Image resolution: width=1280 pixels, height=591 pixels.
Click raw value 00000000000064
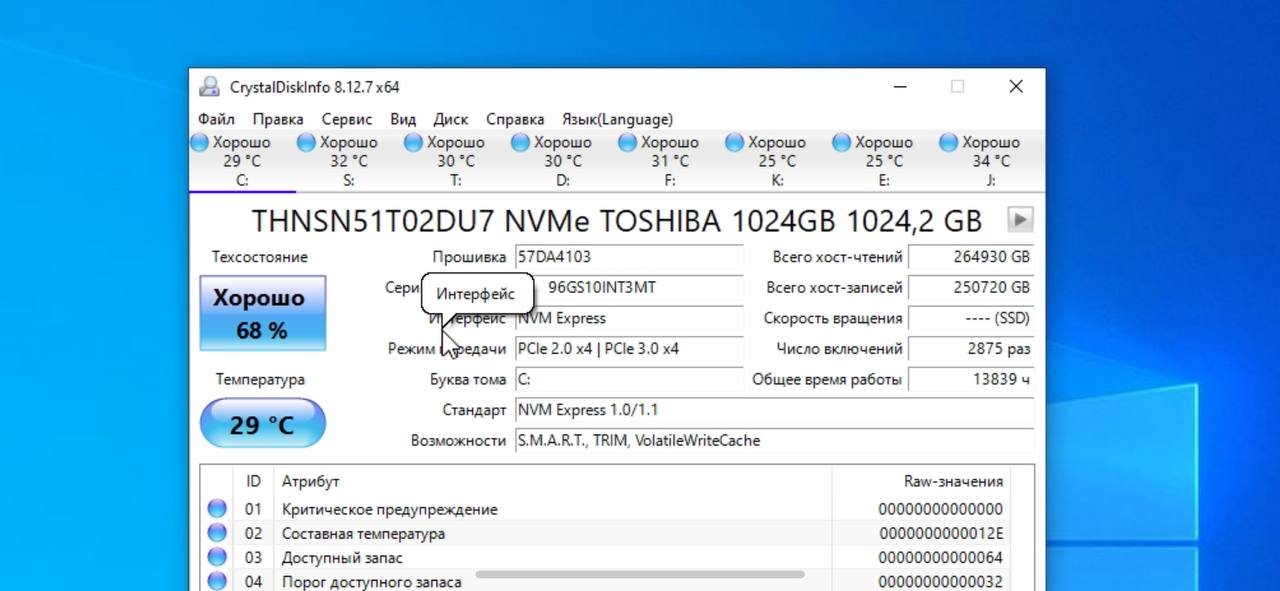coord(940,558)
